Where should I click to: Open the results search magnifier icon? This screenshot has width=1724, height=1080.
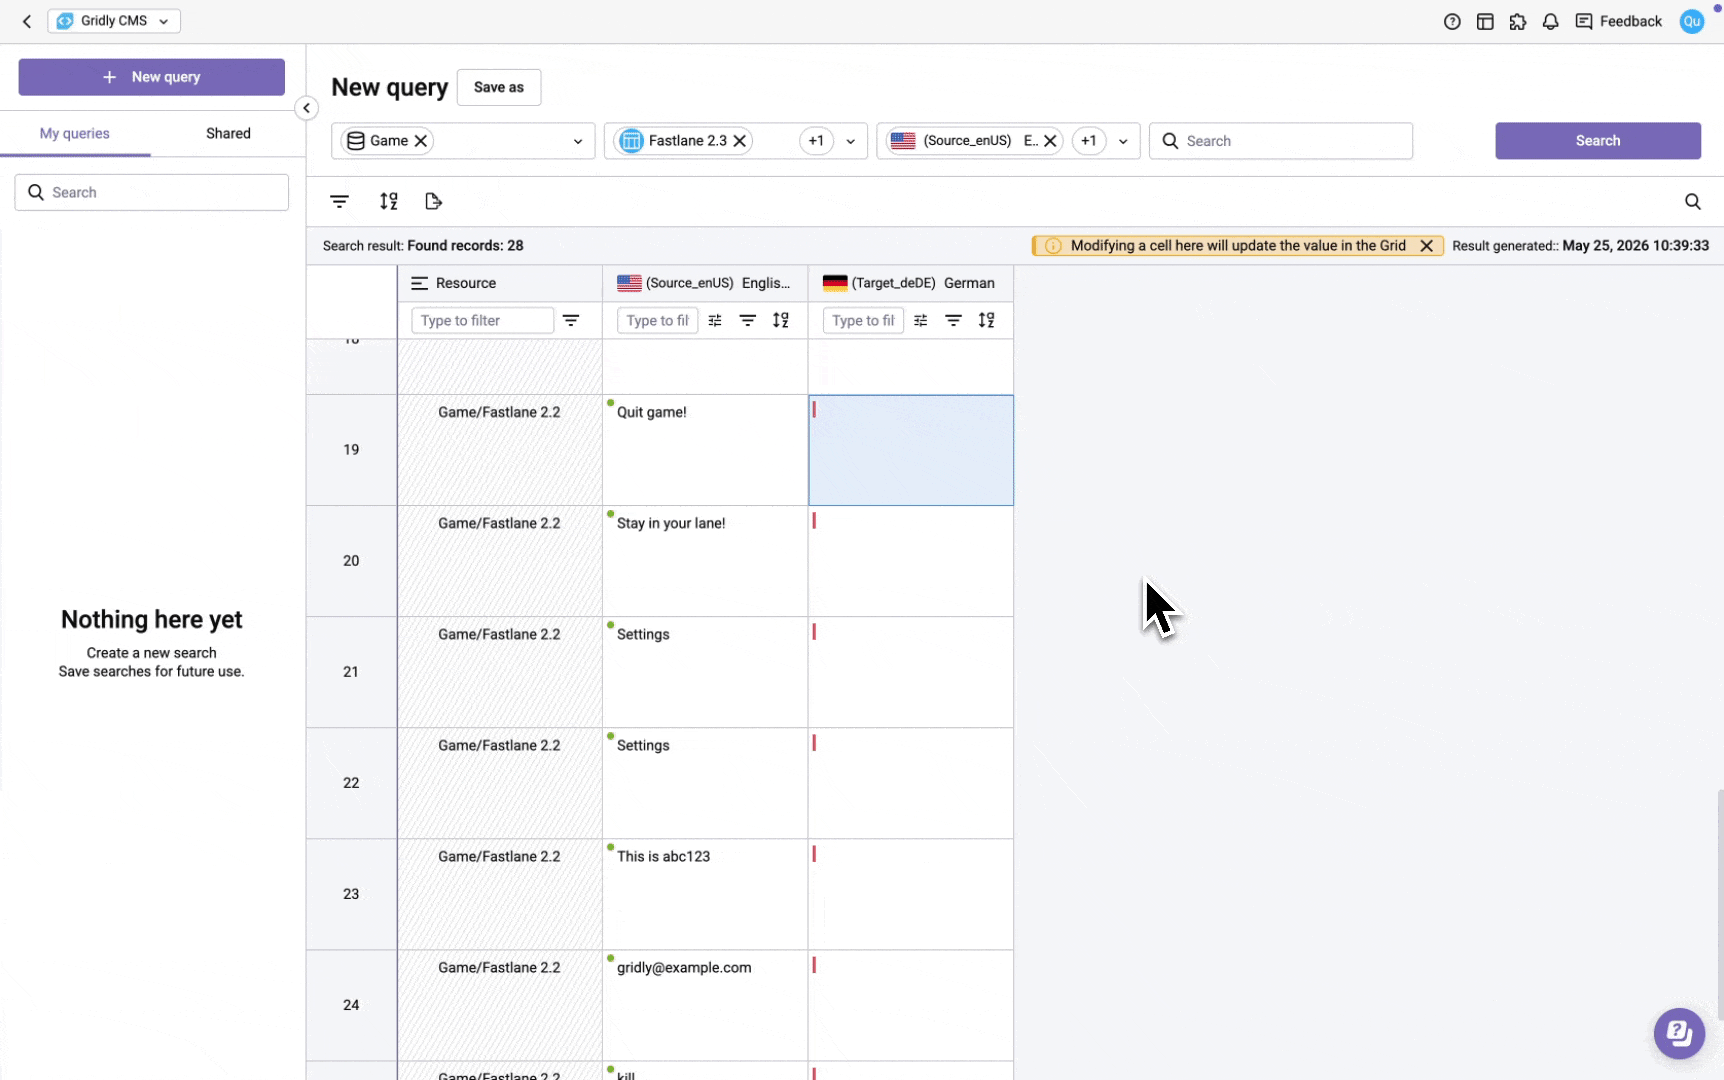(x=1693, y=202)
